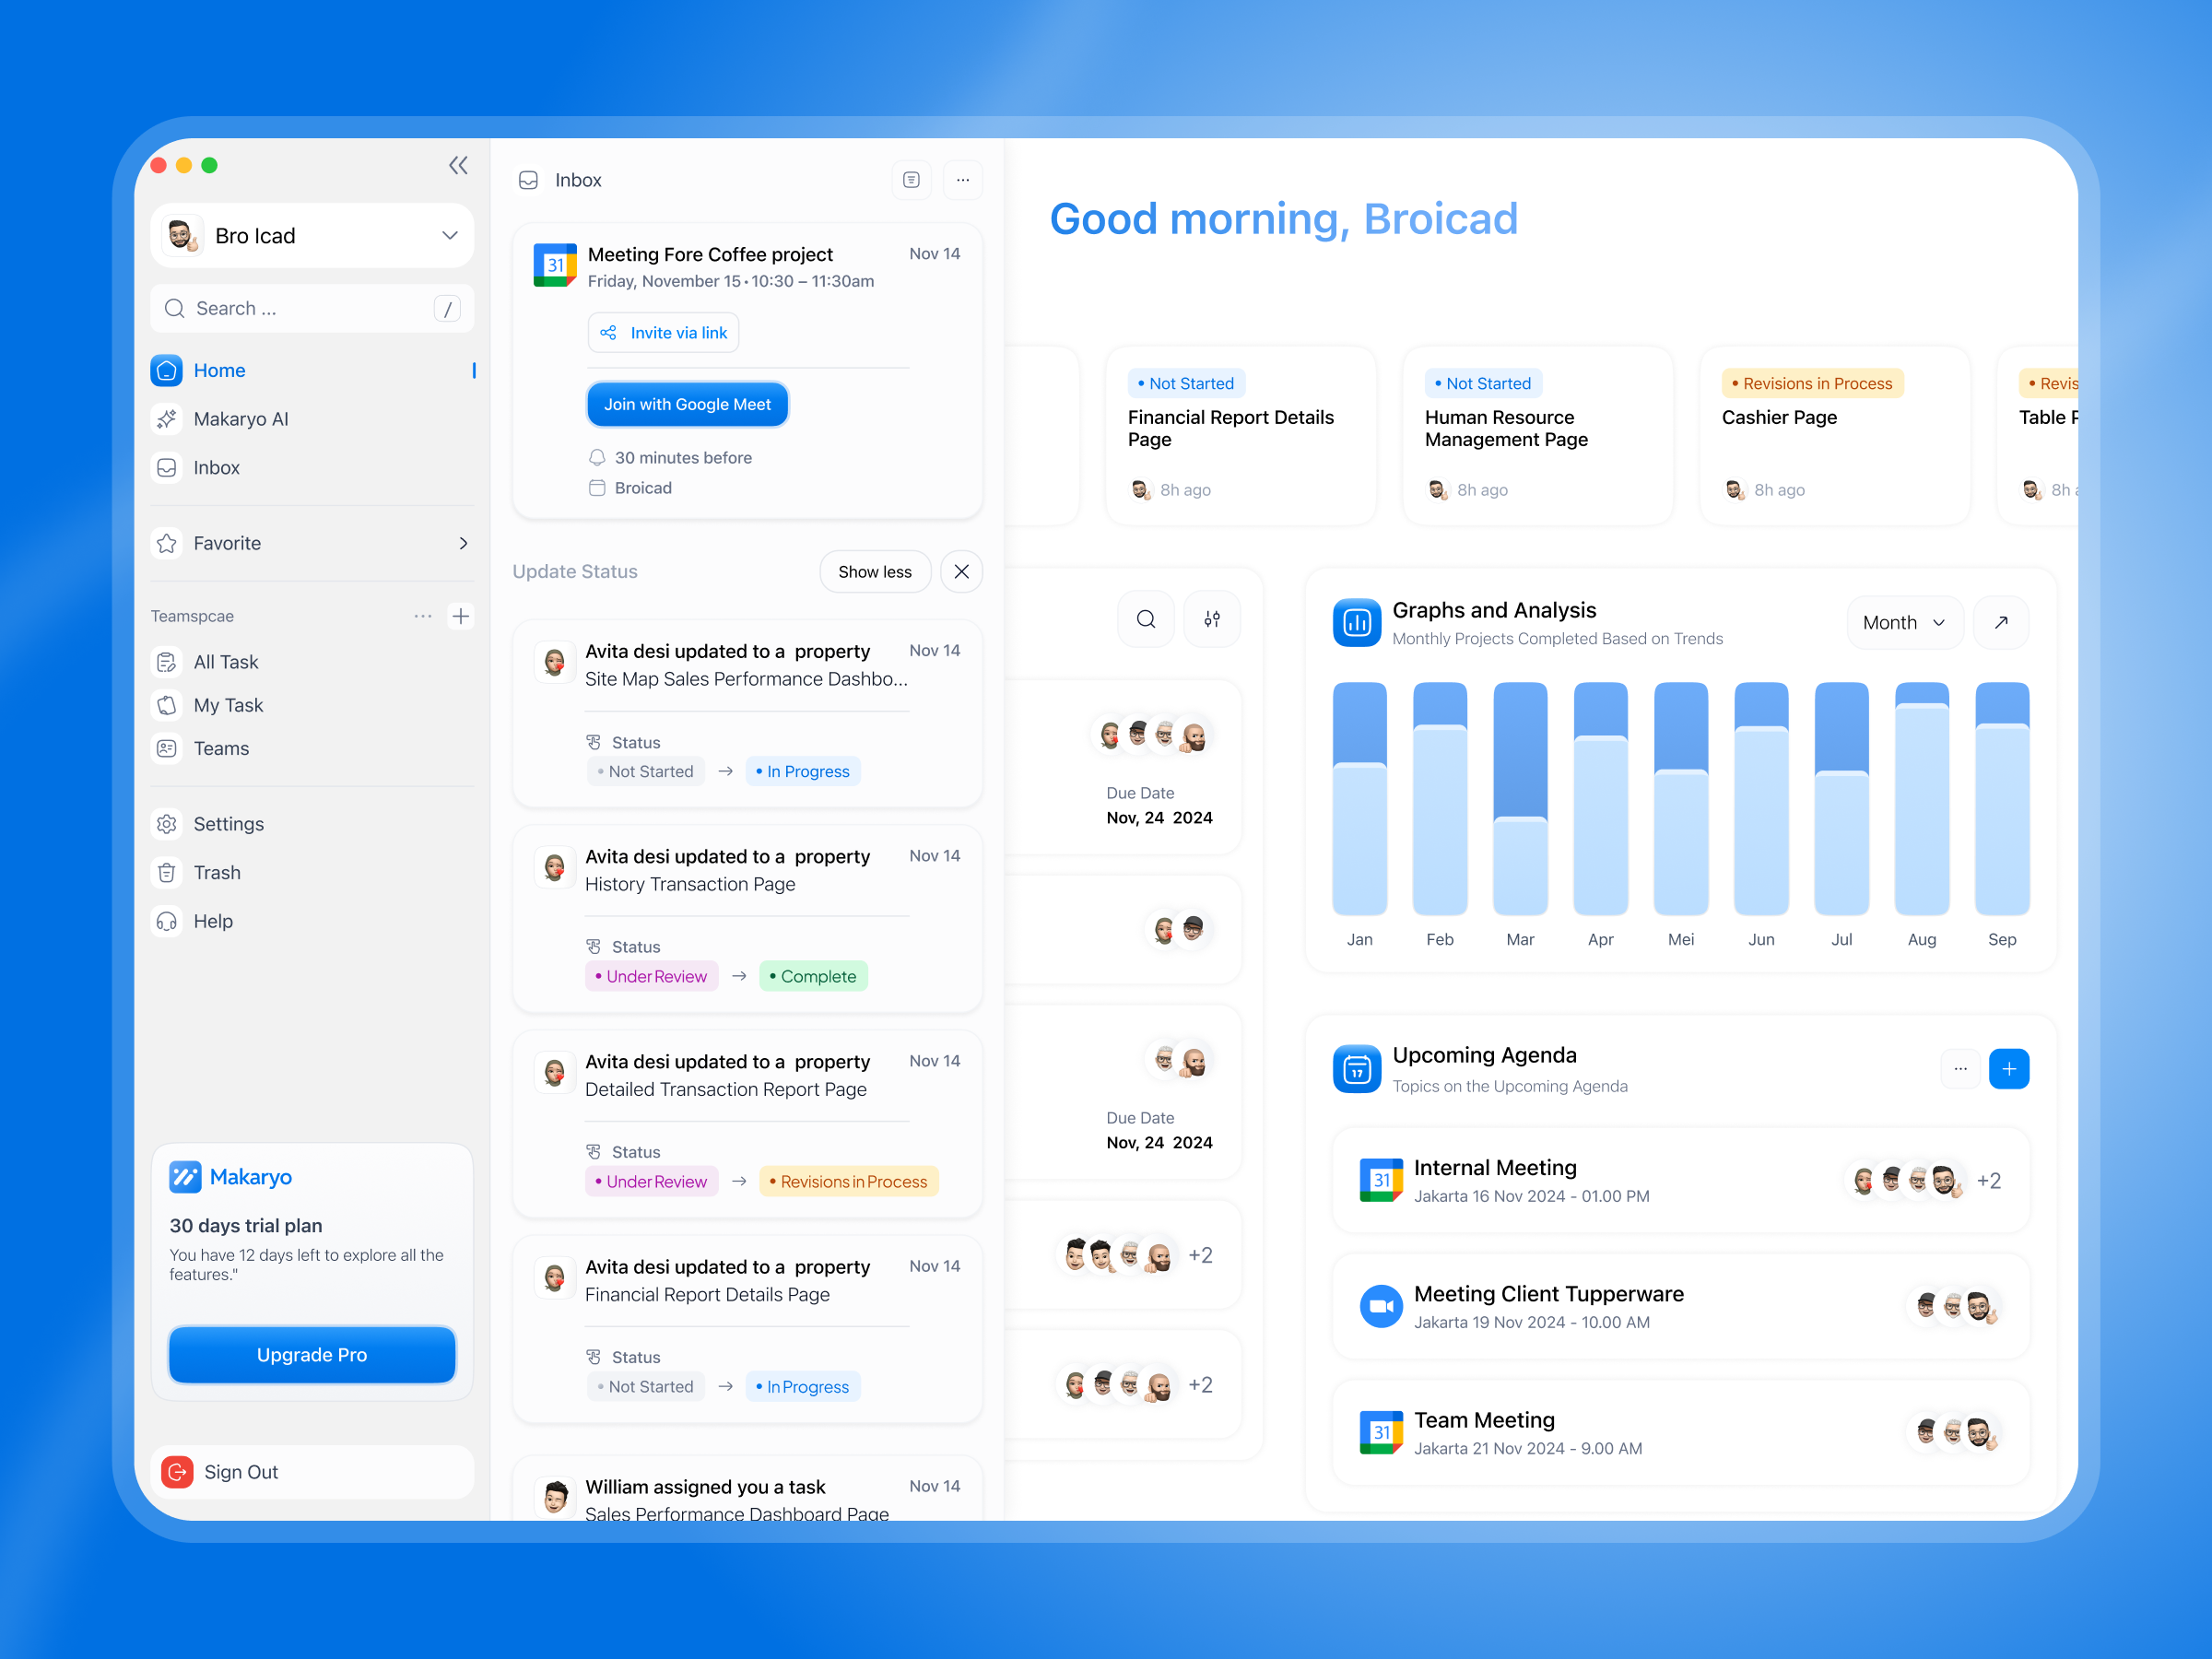2212x1659 pixels.
Task: Open Settings from the sidebar
Action: [229, 824]
